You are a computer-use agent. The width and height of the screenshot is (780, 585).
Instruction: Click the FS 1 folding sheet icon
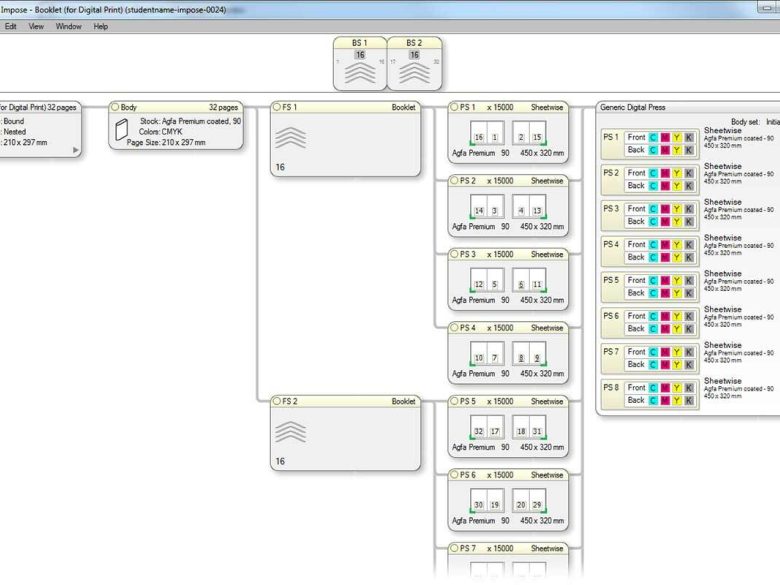click(x=290, y=138)
